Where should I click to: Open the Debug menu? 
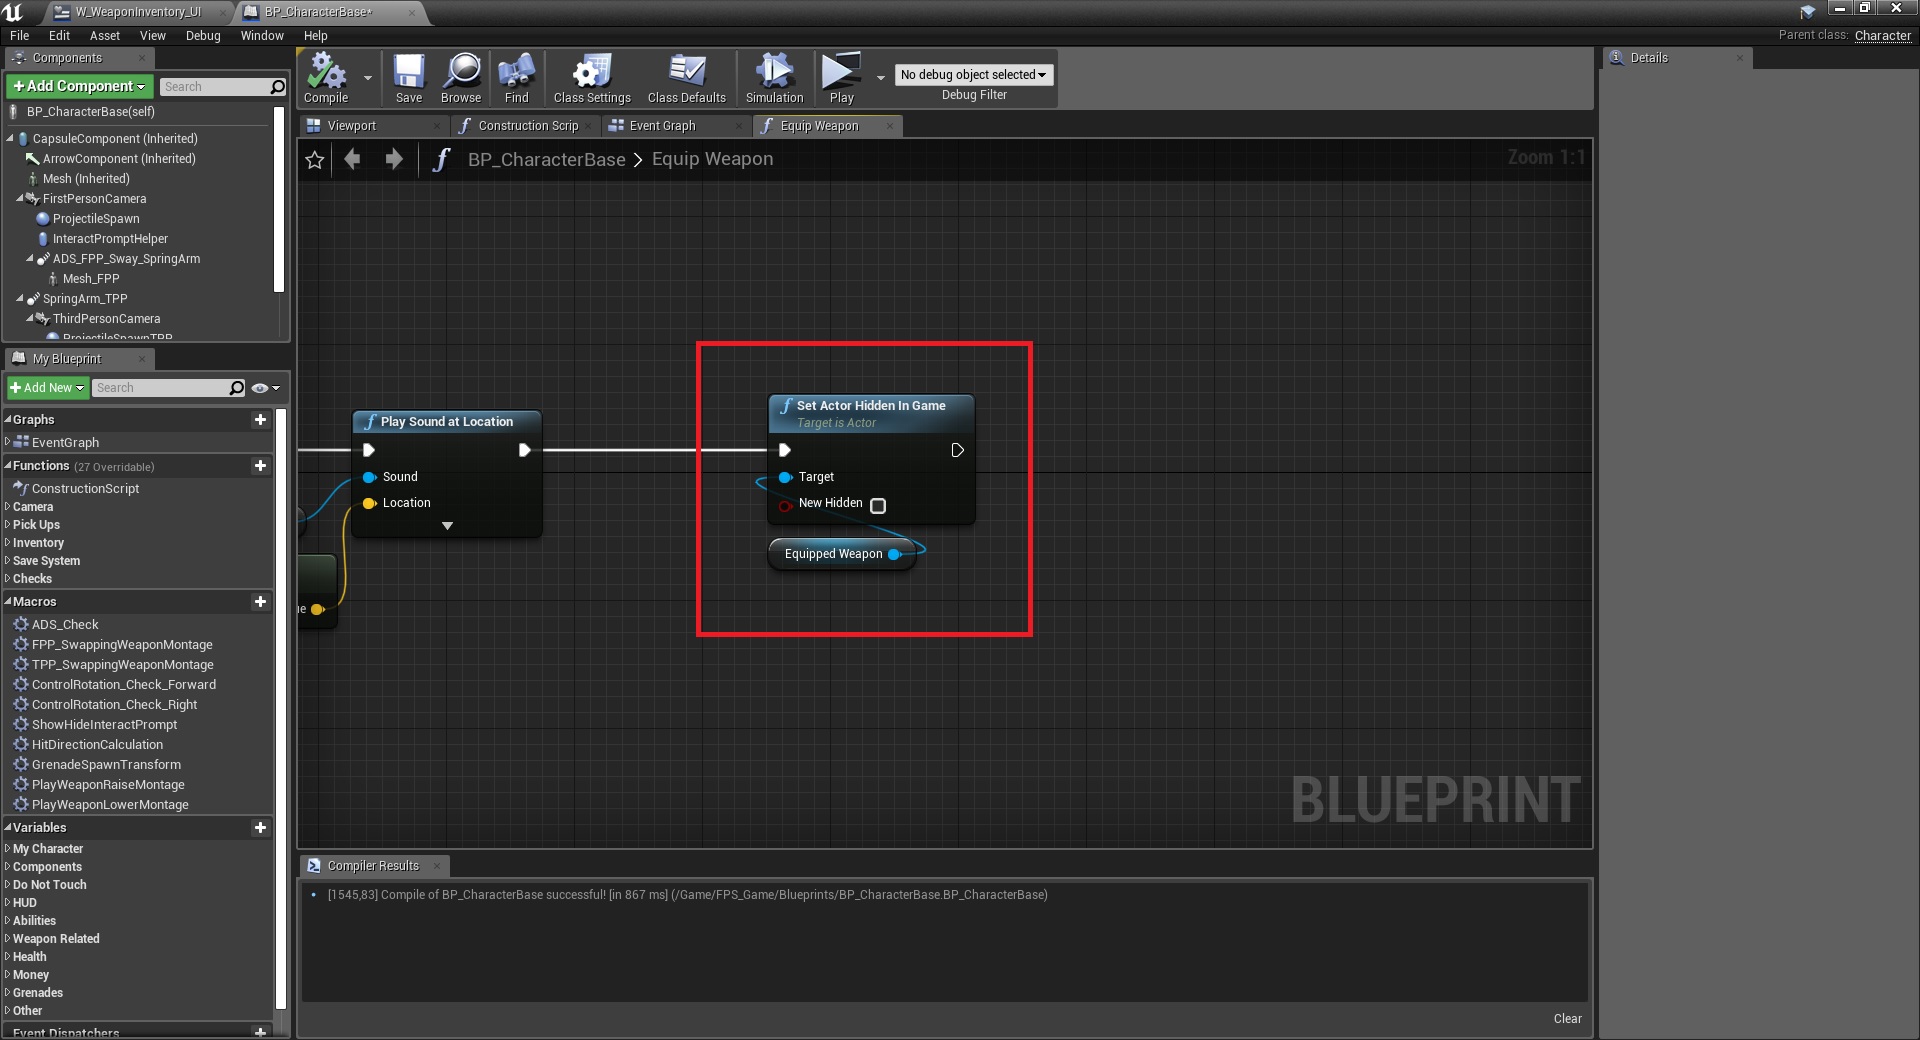coord(203,36)
